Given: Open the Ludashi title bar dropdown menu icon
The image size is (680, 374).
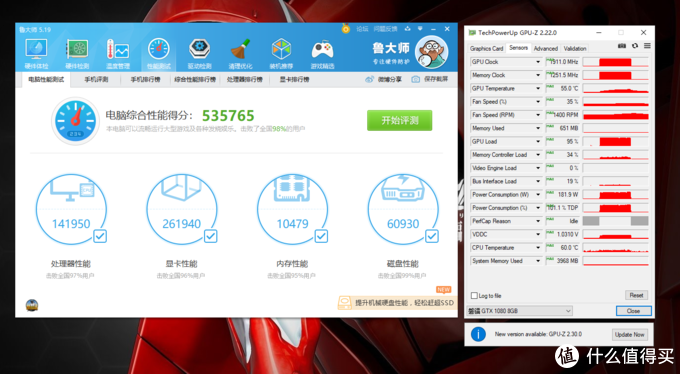Looking at the screenshot, I should 420,29.
